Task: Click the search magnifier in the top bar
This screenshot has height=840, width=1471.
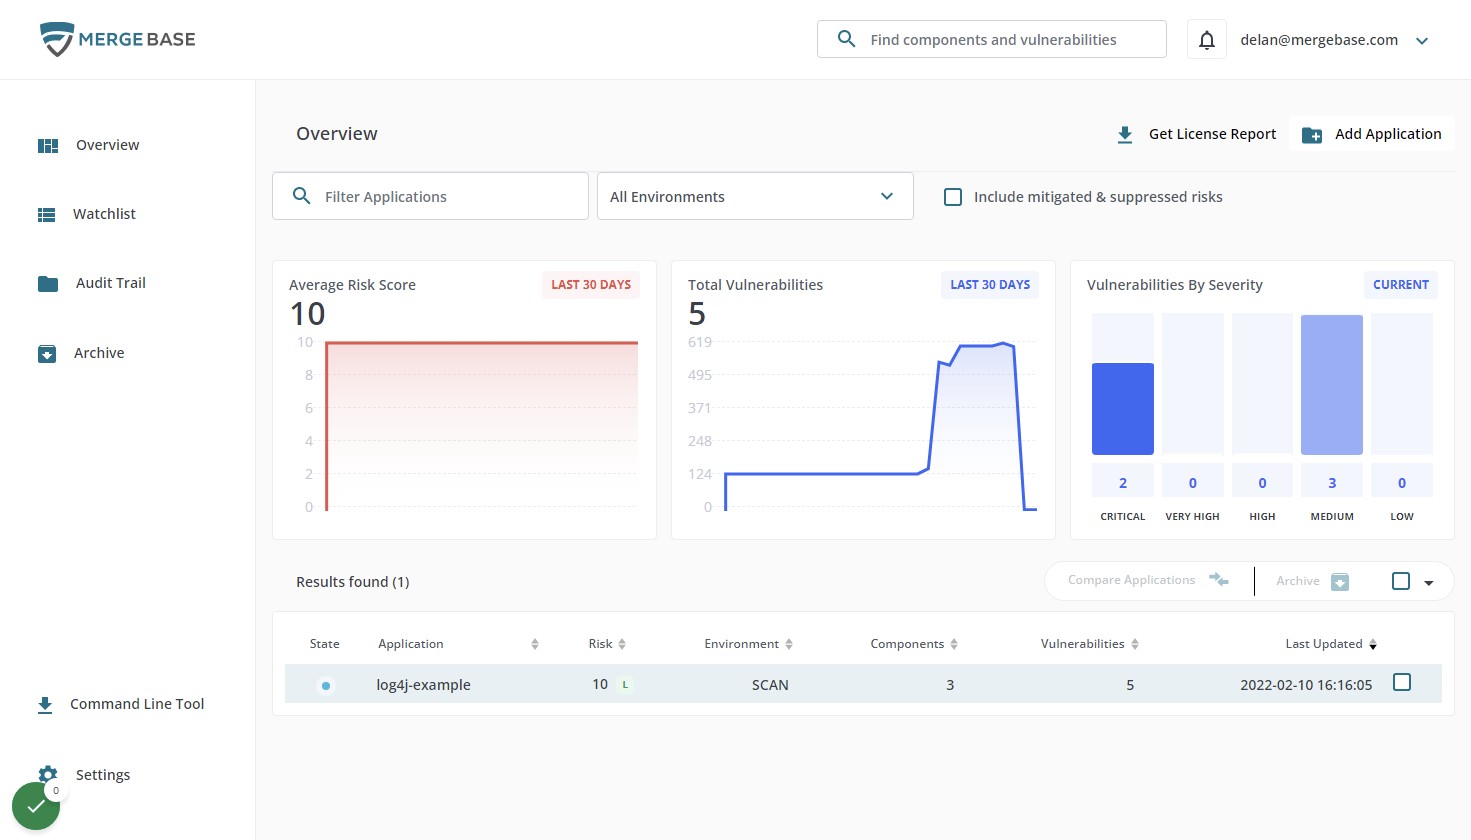Action: point(846,39)
